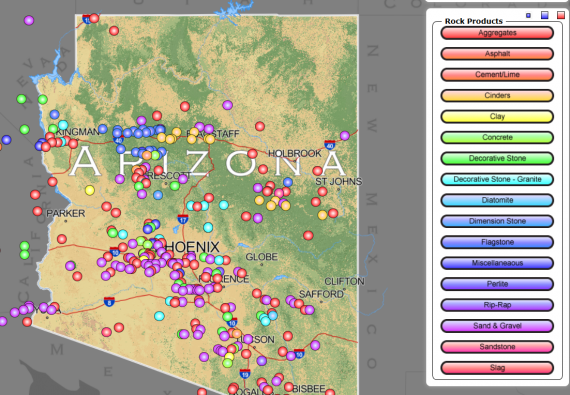Click the purple marker in Nevada's top-left corner
Image resolution: width=570 pixels, height=395 pixels.
click(29, 20)
